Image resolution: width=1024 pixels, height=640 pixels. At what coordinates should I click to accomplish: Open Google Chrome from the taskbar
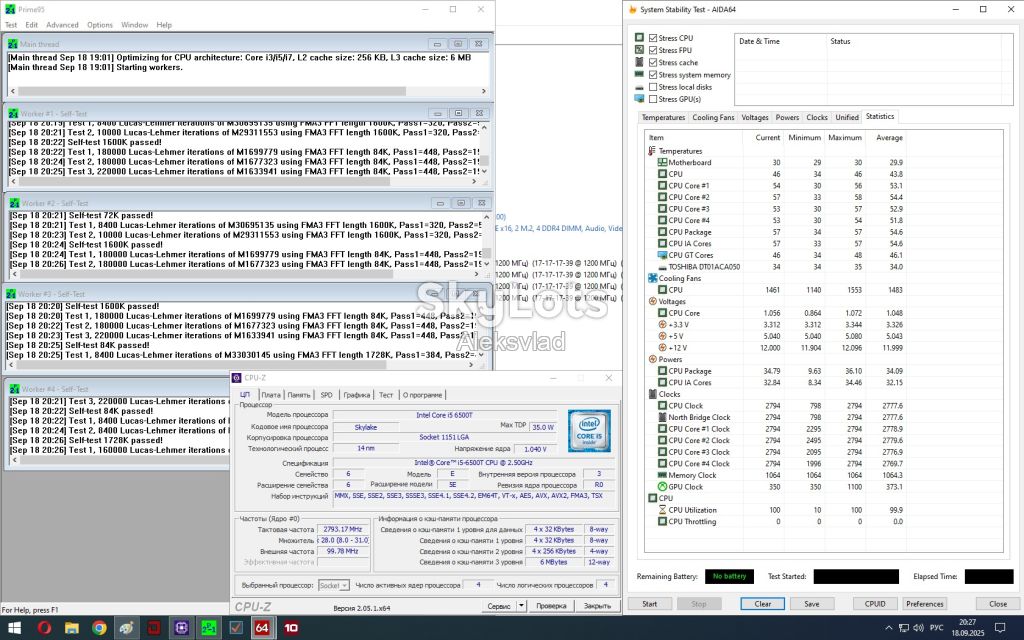(99, 628)
